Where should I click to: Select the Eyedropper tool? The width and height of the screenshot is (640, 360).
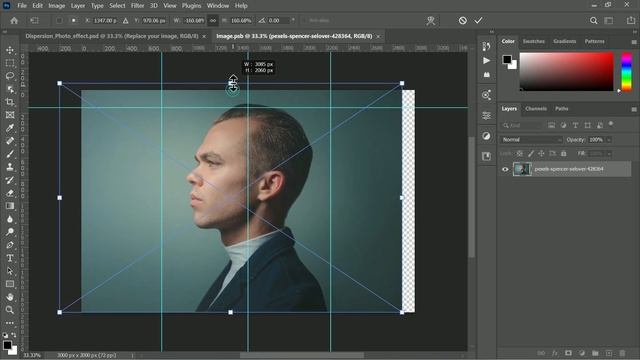10,128
